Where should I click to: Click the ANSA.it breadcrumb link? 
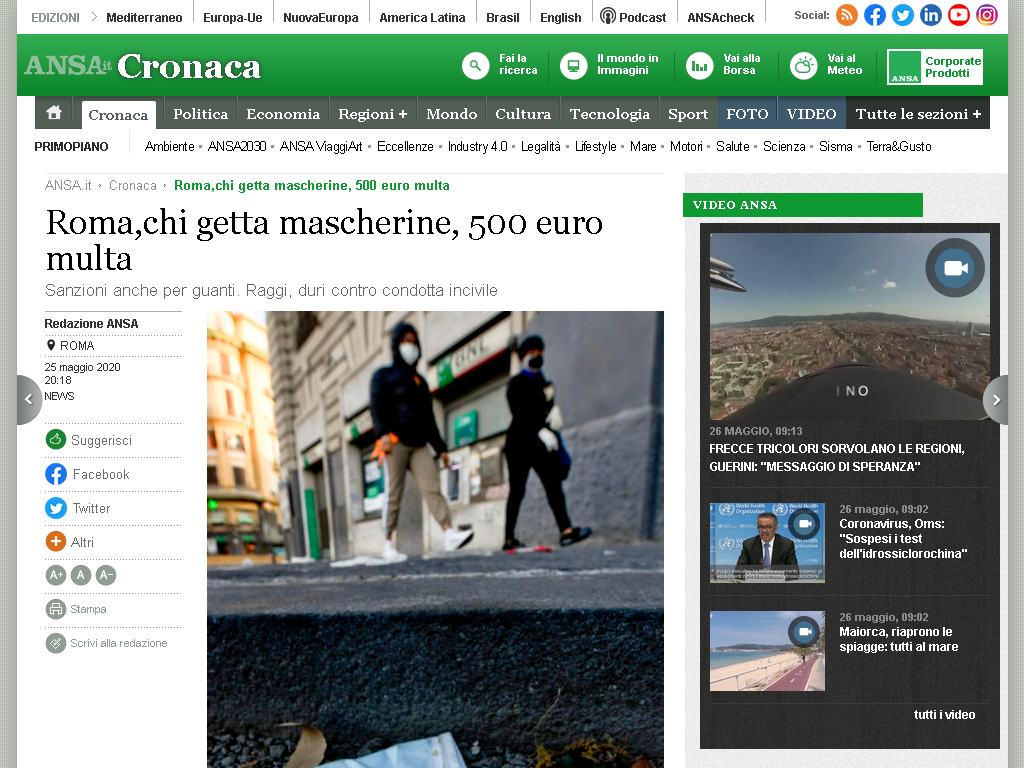(68, 185)
